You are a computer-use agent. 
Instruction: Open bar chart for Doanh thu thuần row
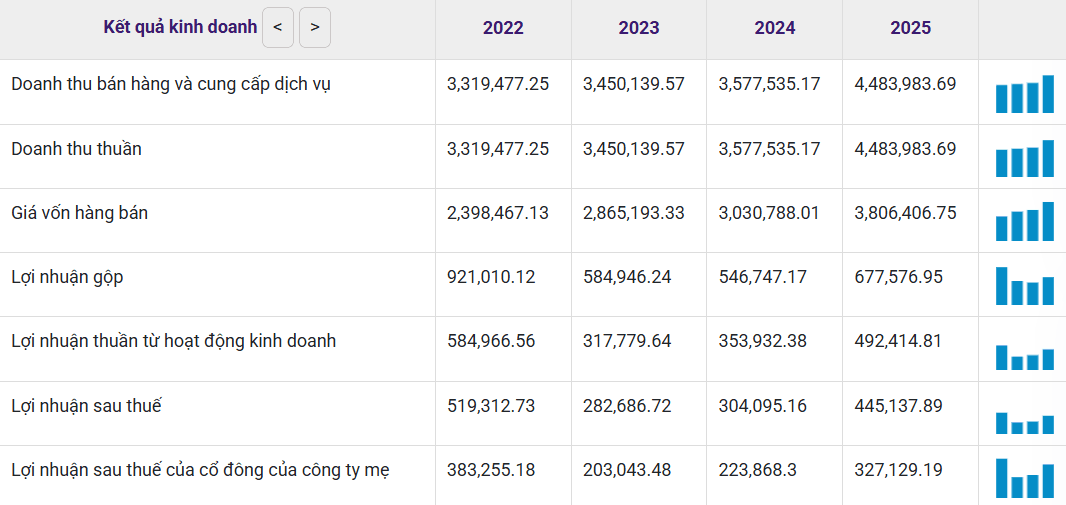click(1025, 158)
